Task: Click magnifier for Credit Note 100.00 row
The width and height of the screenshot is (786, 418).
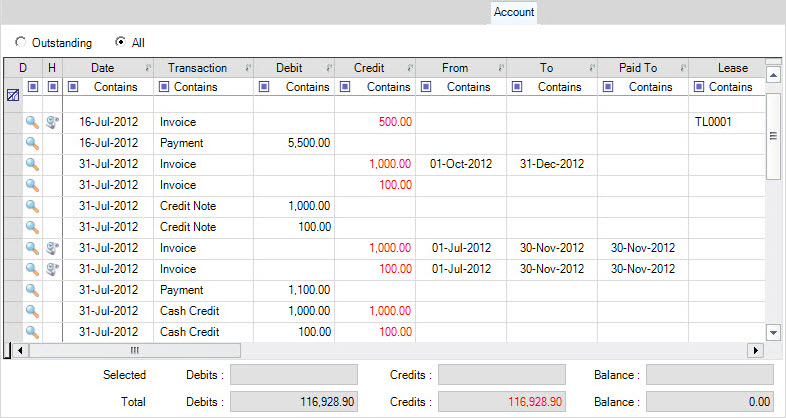Action: [33, 227]
